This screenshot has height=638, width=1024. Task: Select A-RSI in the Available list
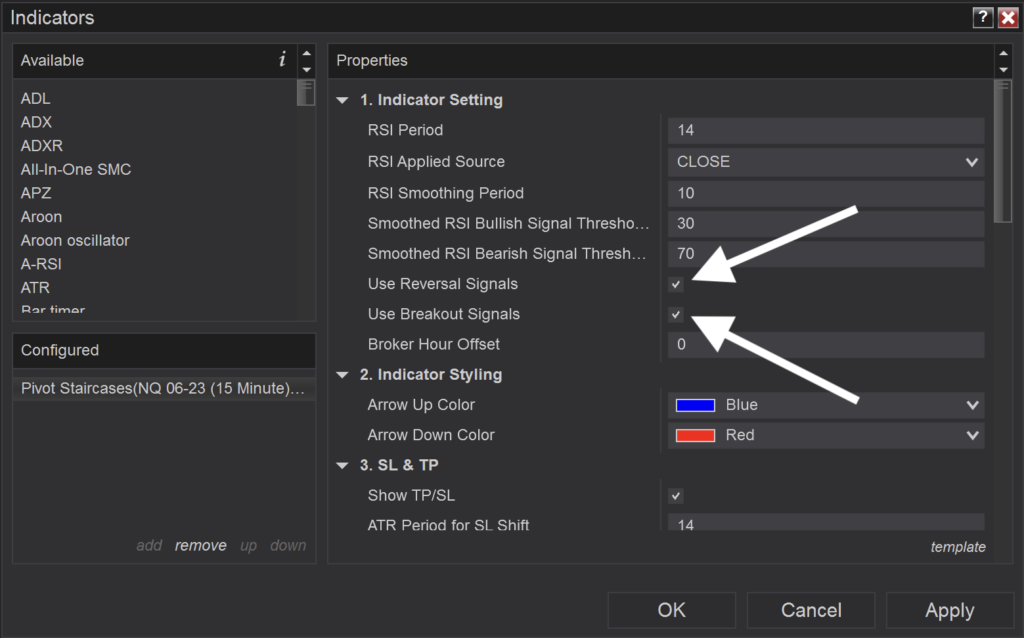[41, 264]
